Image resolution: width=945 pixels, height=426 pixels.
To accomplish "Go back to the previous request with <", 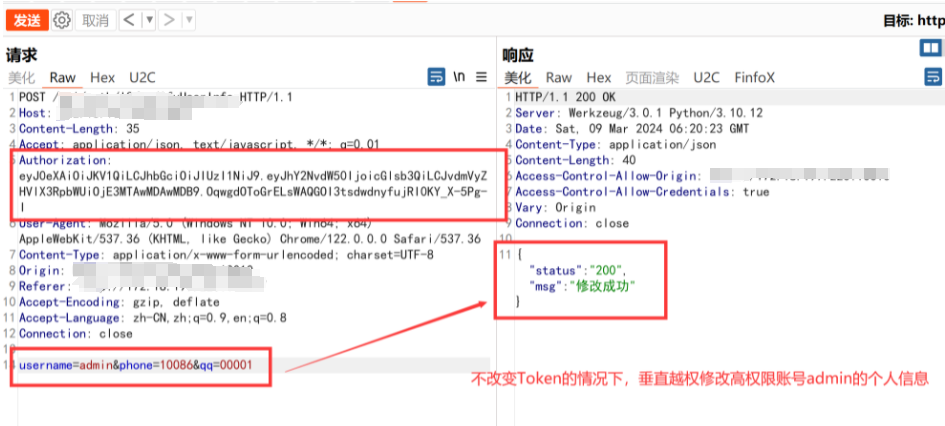I will pos(129,20).
